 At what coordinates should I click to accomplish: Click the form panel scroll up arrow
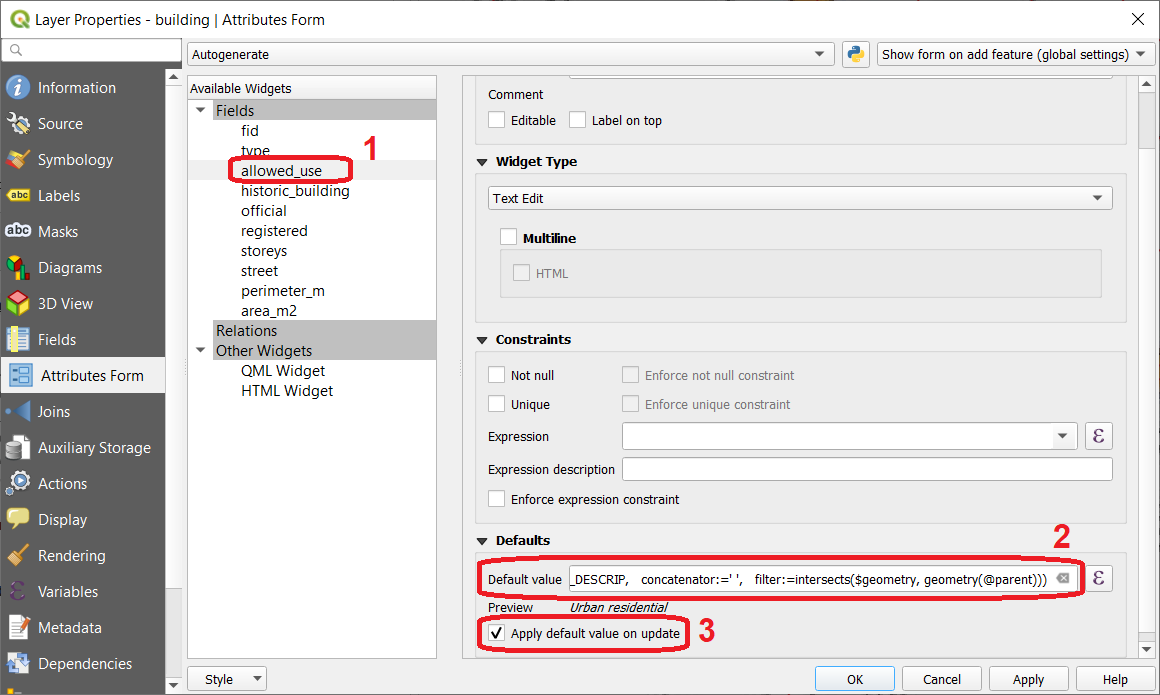[1146, 84]
